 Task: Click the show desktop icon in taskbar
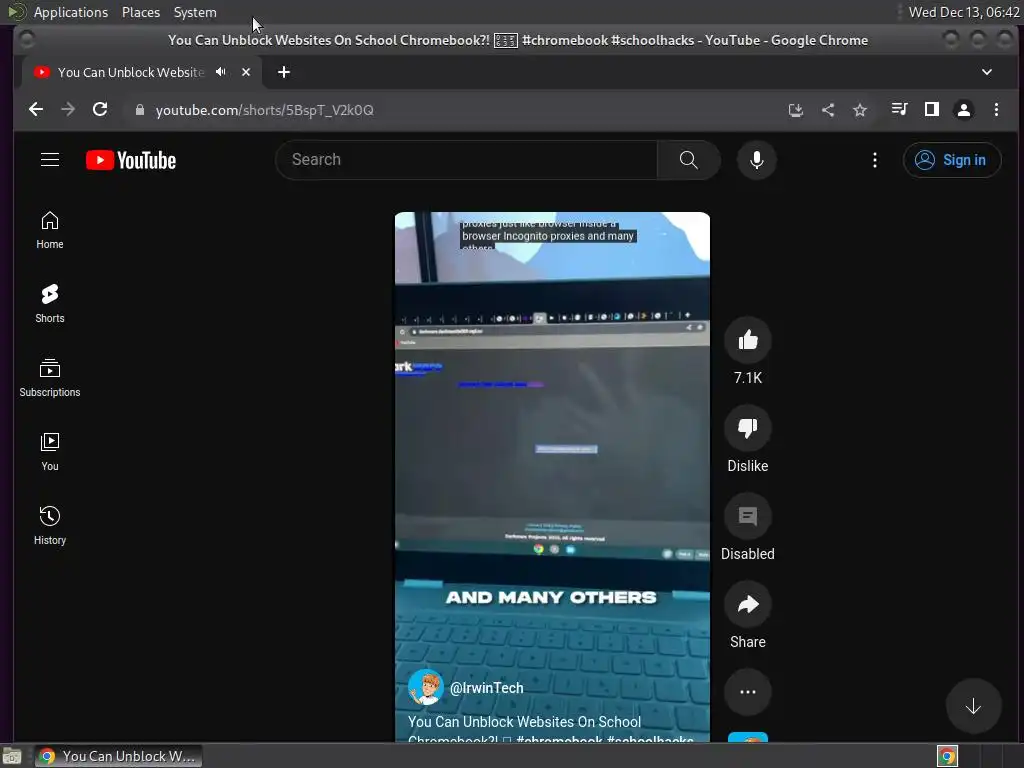[x=11, y=756]
